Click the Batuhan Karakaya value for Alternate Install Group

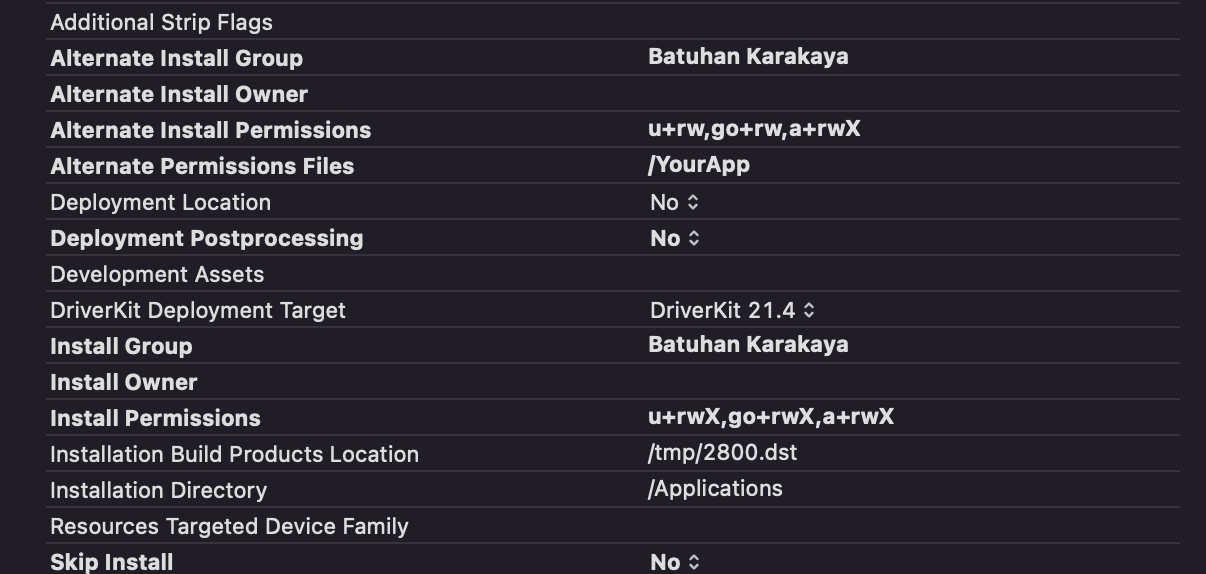[x=748, y=57]
